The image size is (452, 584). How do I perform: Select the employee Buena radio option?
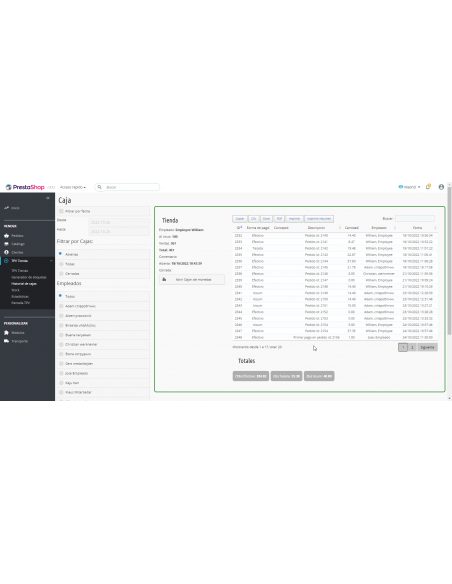[x=61, y=334]
